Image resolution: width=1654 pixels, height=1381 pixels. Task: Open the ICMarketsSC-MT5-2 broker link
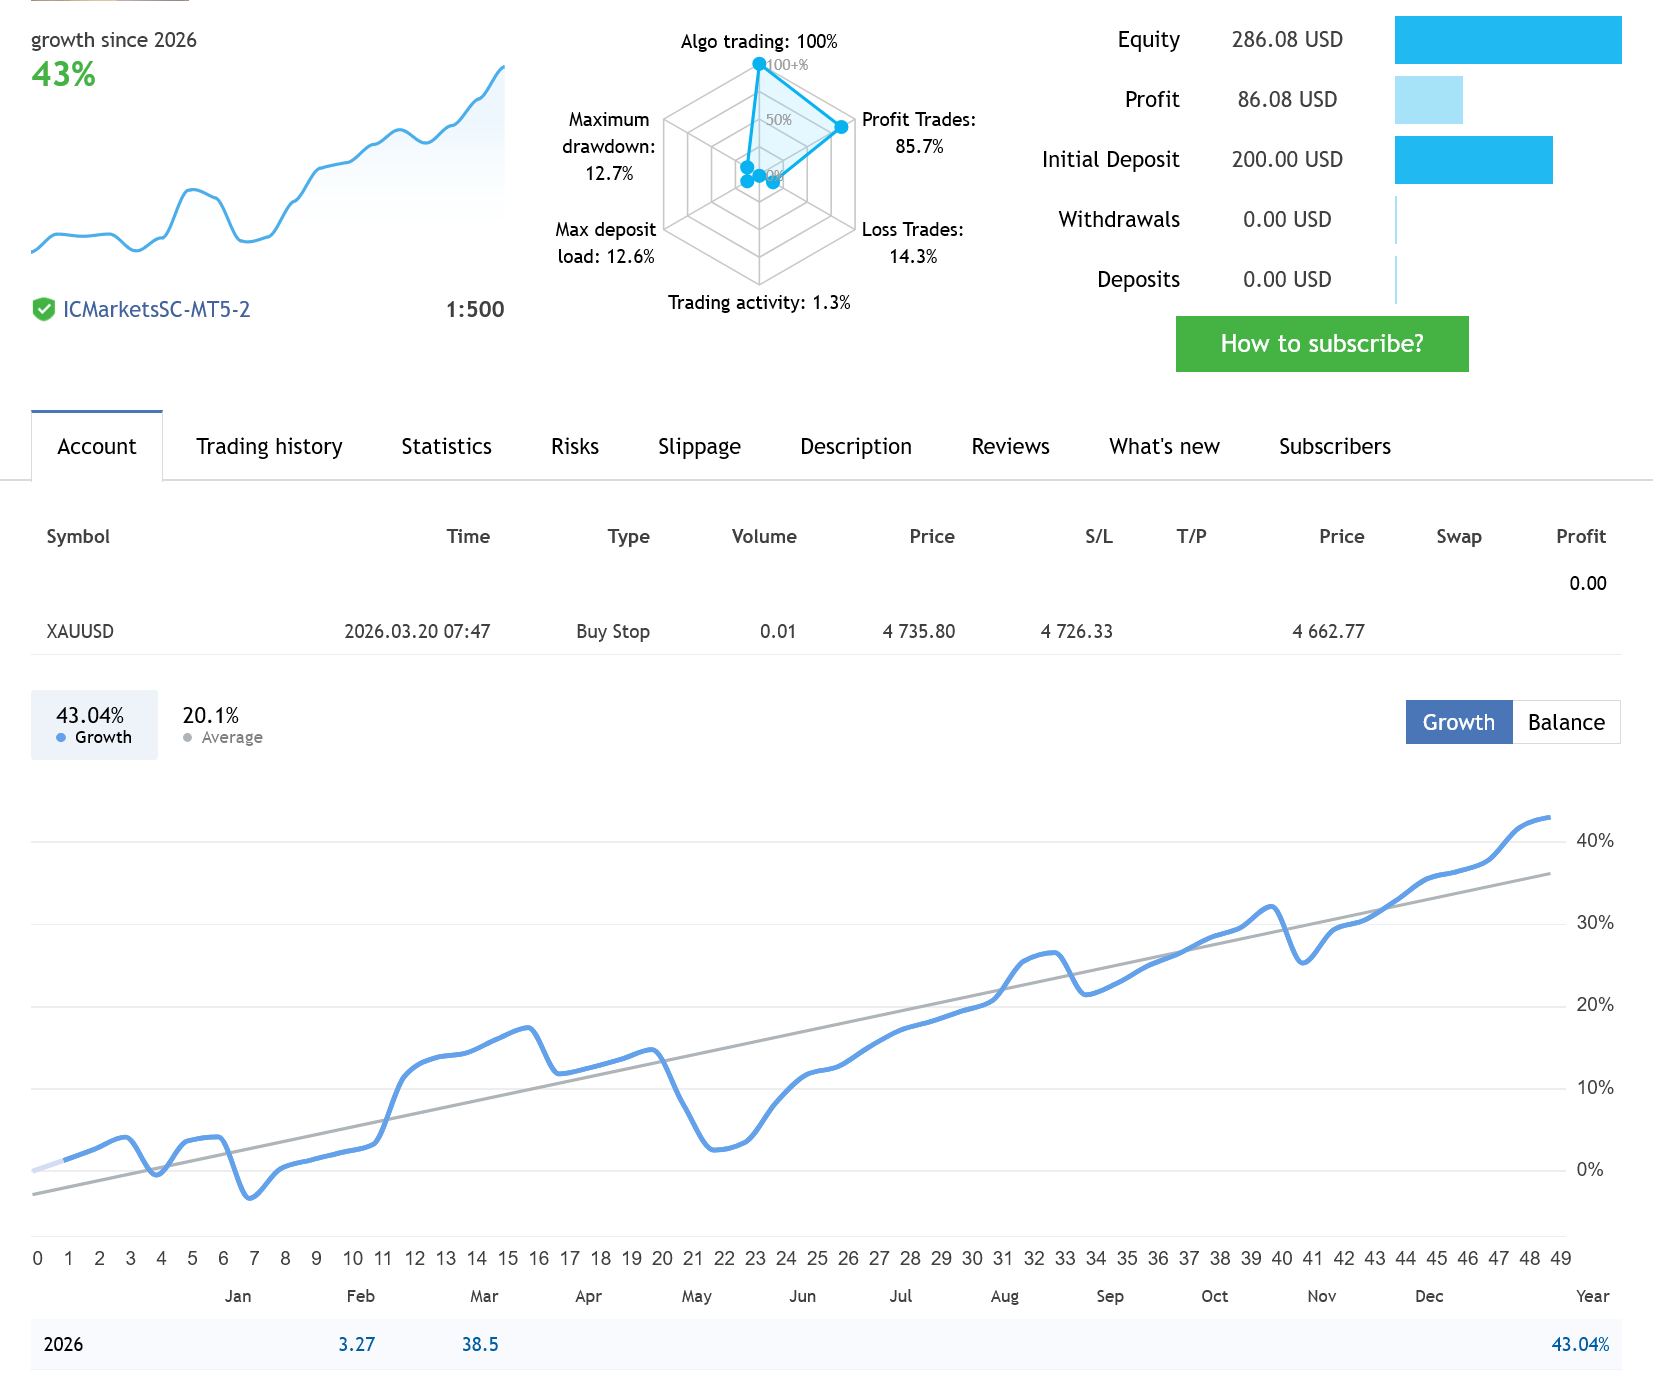coord(156,310)
